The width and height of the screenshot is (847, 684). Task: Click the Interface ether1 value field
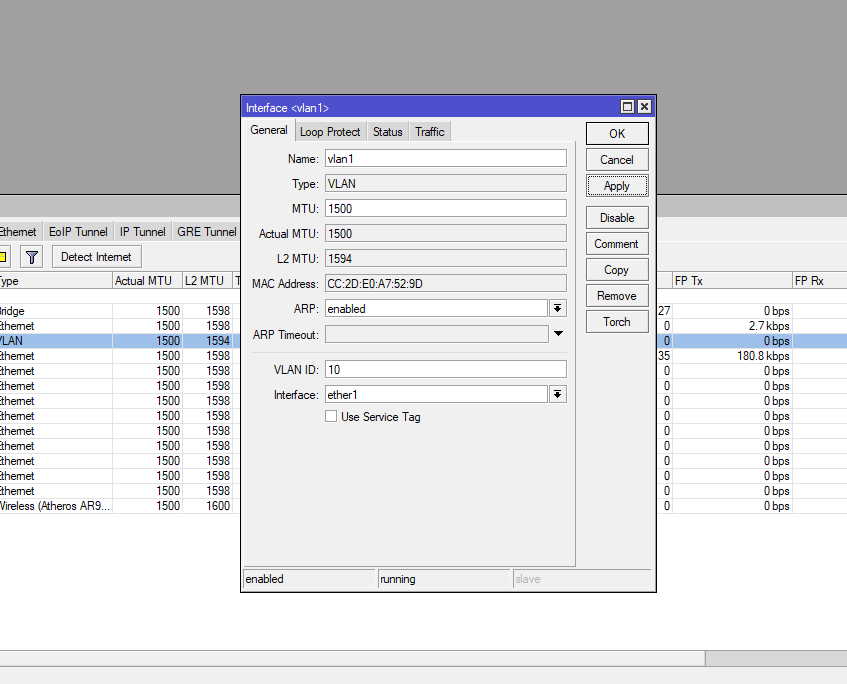[436, 394]
